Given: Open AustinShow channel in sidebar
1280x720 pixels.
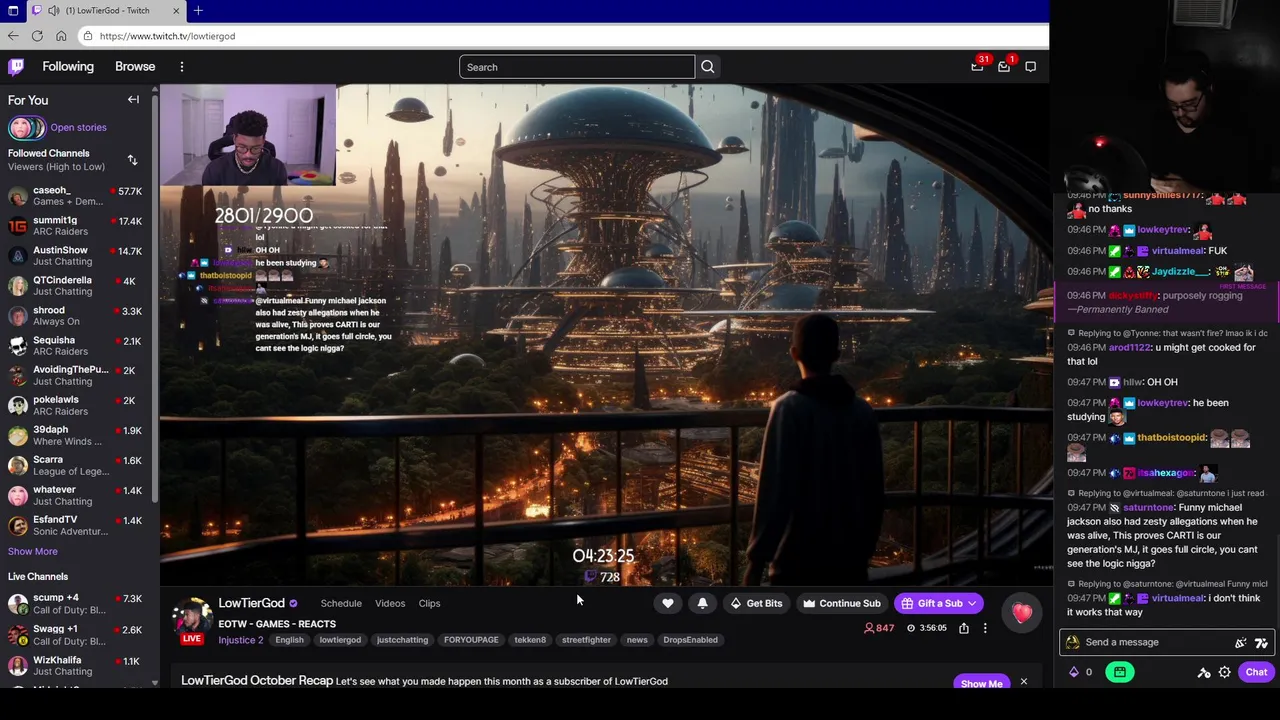Looking at the screenshot, I should tap(76, 256).
